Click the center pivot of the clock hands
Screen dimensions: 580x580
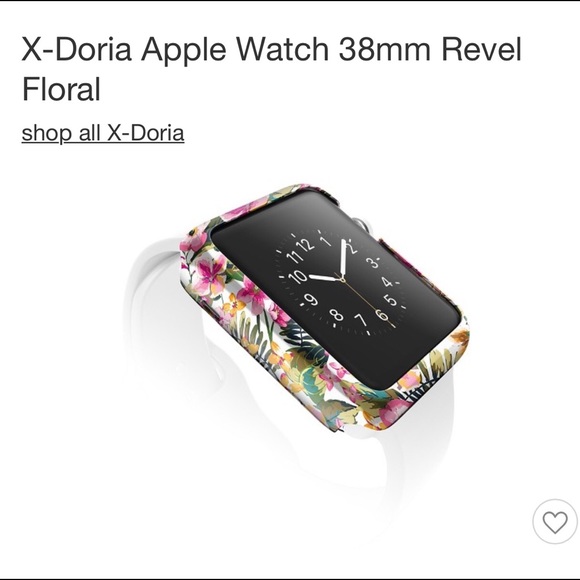pyautogui.click(x=343, y=280)
